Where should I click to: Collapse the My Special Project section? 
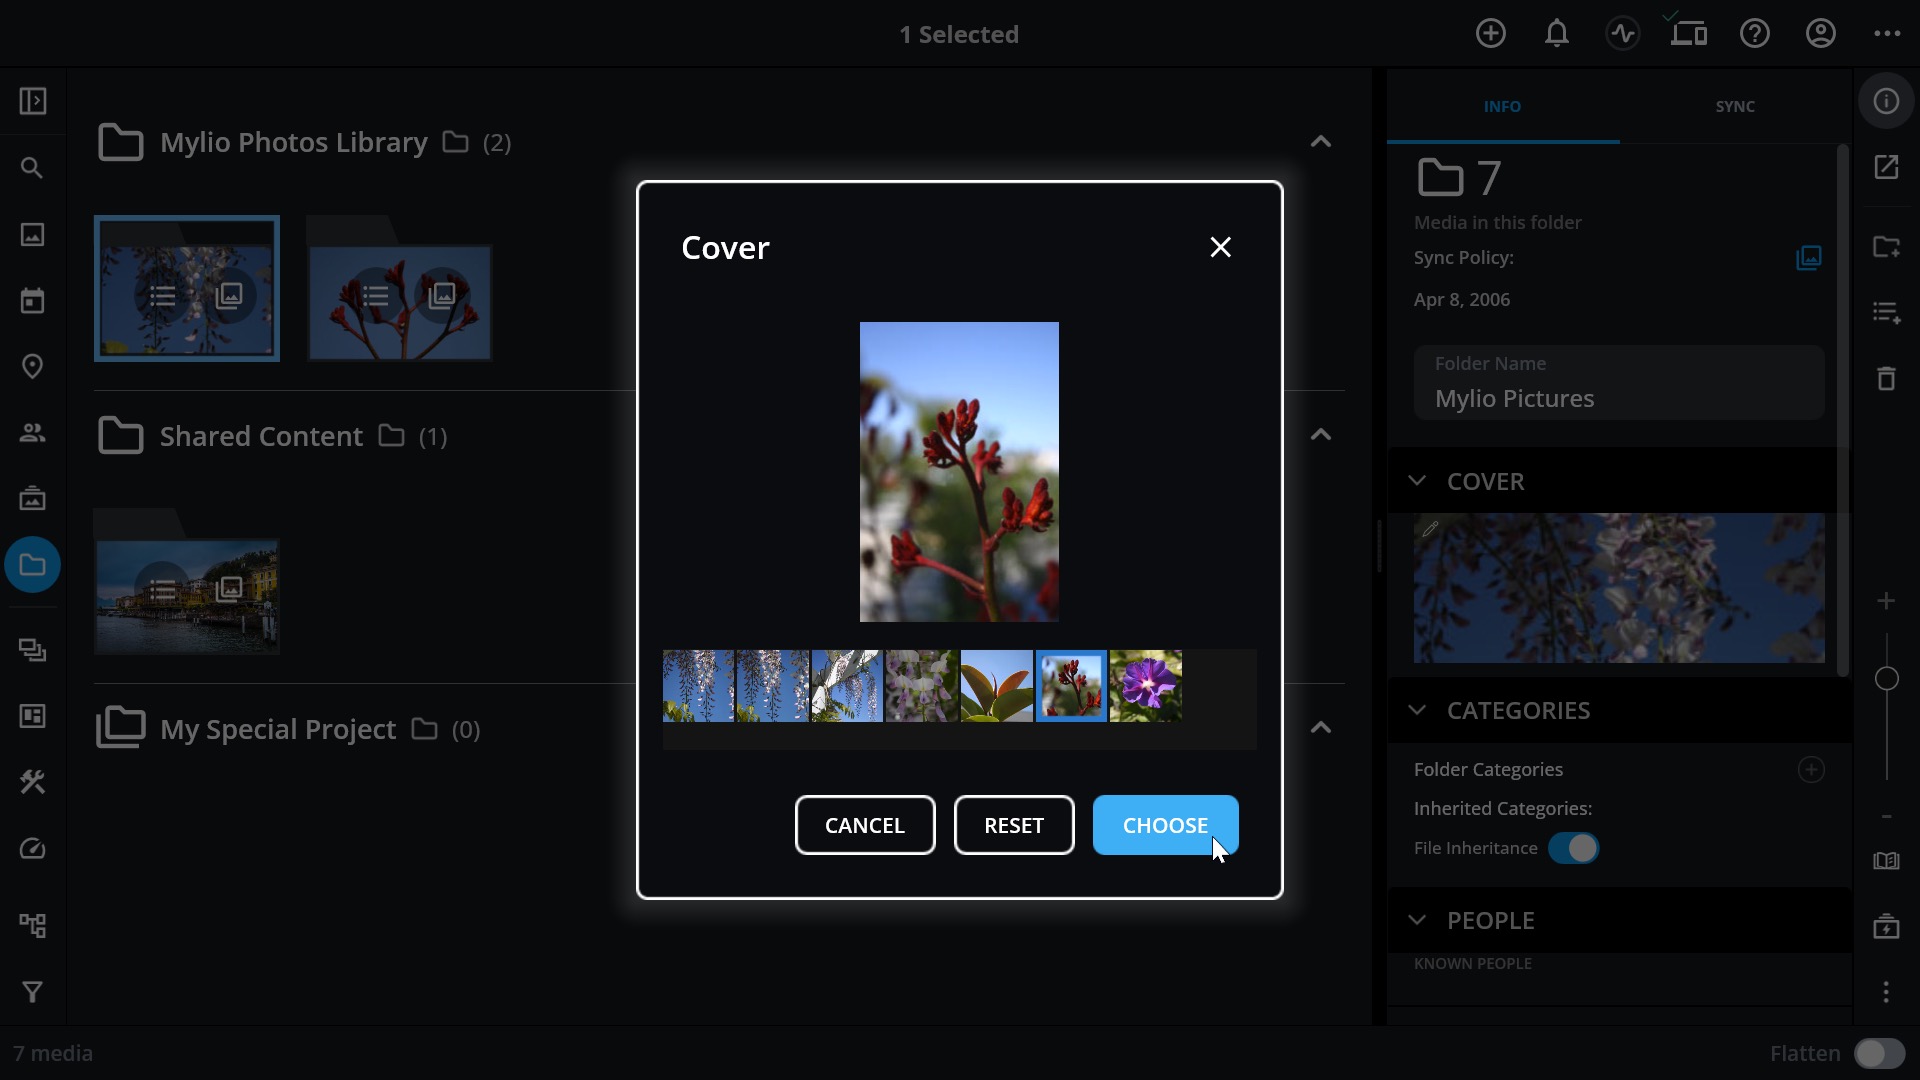tap(1321, 728)
